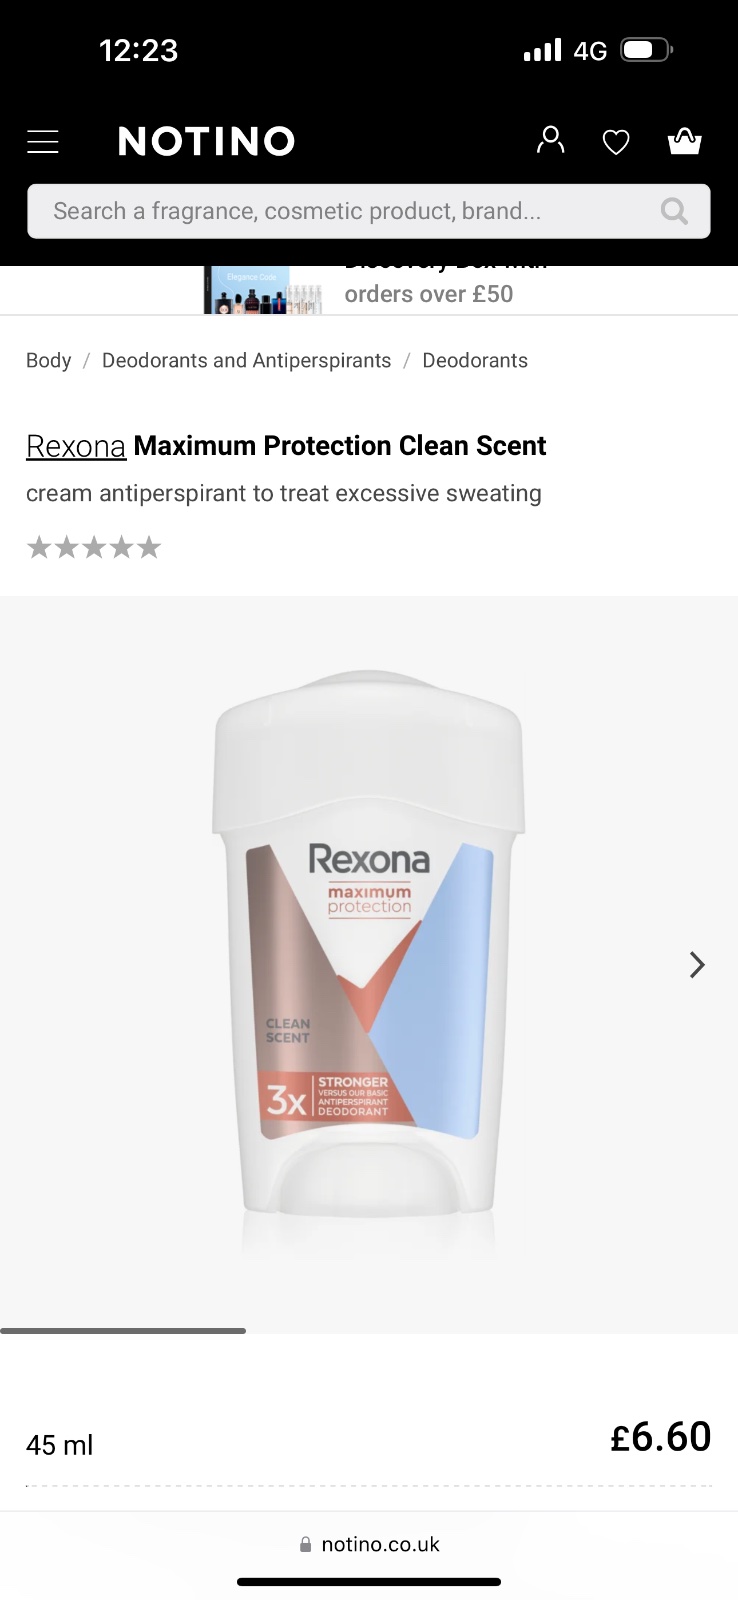Click the NOTINO logo
The image size is (738, 1600).
[x=207, y=141]
